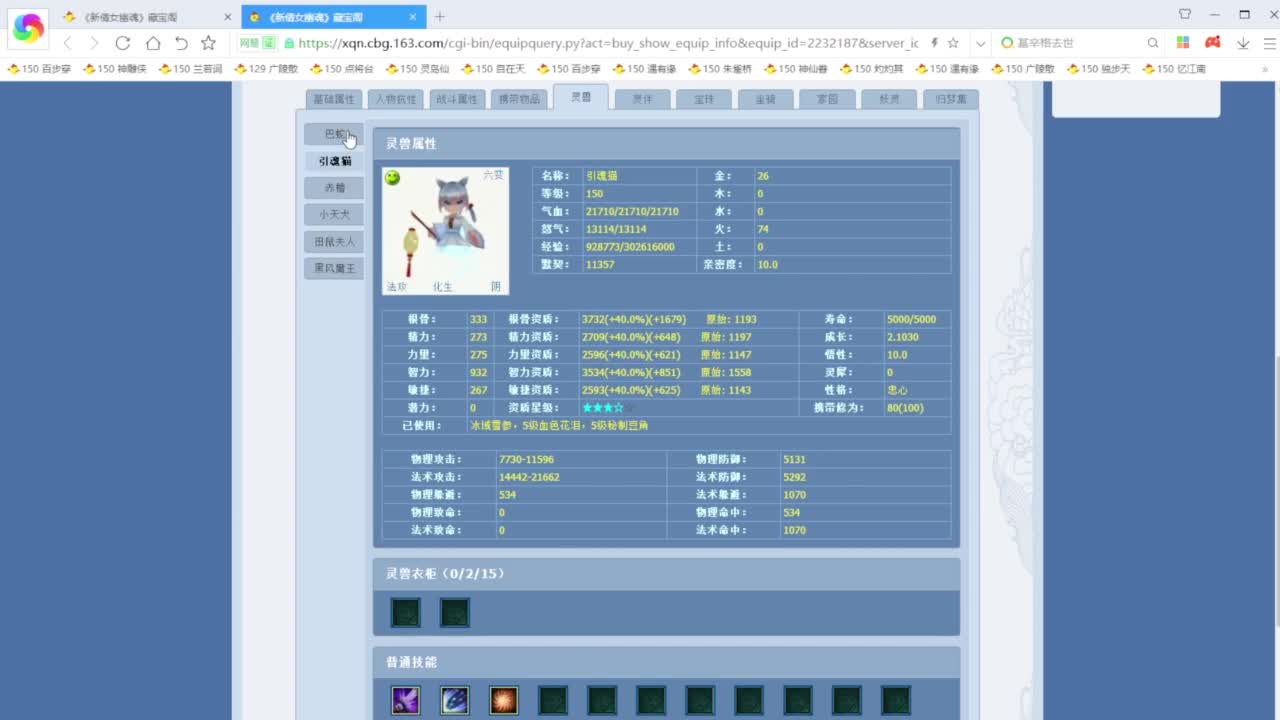Open the 150 点将台 bookmark
The height and width of the screenshot is (720, 1280).
tap(342, 69)
